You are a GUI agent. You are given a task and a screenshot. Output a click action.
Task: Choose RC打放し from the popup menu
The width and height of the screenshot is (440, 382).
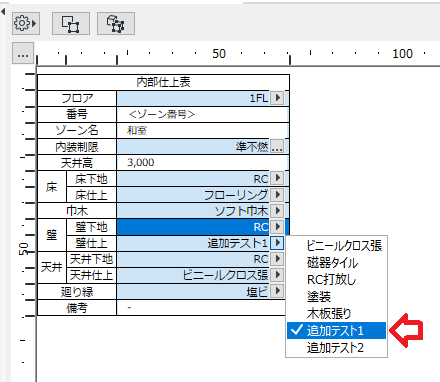(336, 280)
